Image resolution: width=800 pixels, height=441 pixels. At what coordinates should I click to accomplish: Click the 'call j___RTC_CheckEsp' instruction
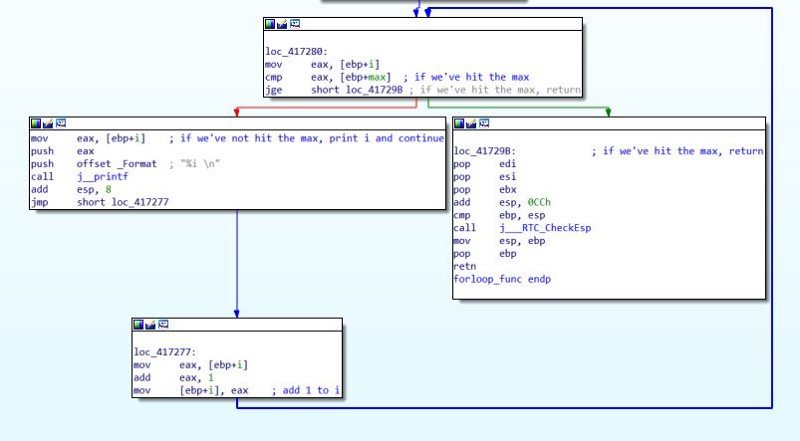coord(522,228)
